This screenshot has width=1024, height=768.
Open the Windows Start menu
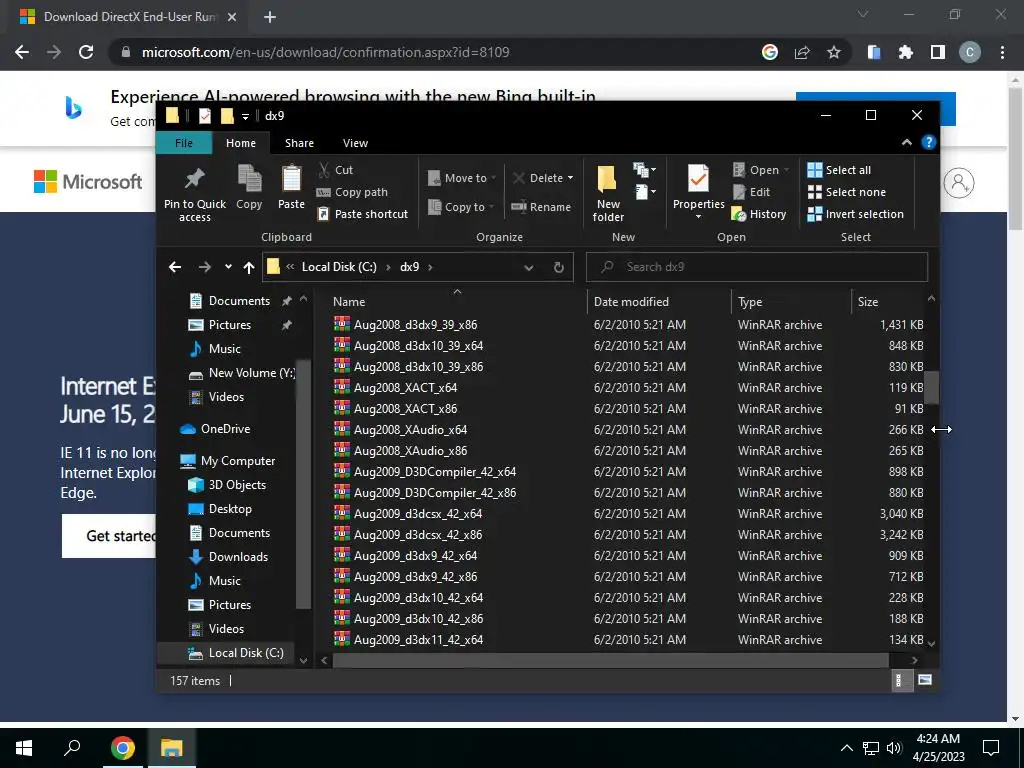[24, 748]
